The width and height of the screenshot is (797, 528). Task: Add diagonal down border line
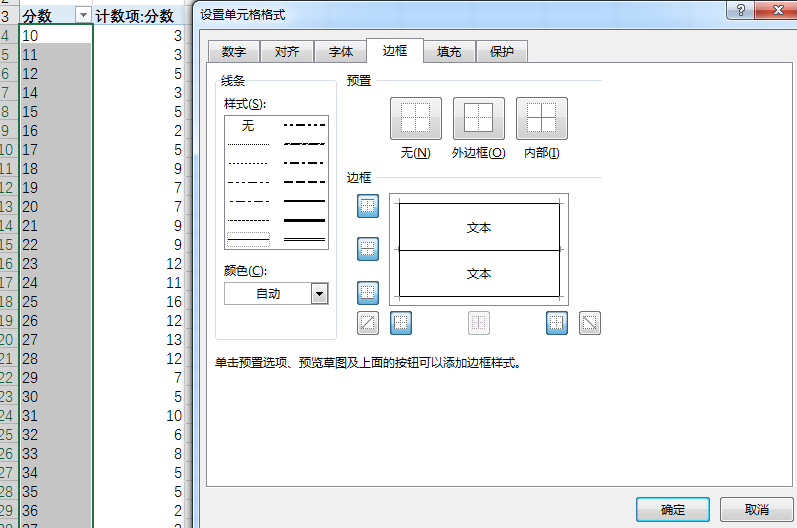coord(590,323)
